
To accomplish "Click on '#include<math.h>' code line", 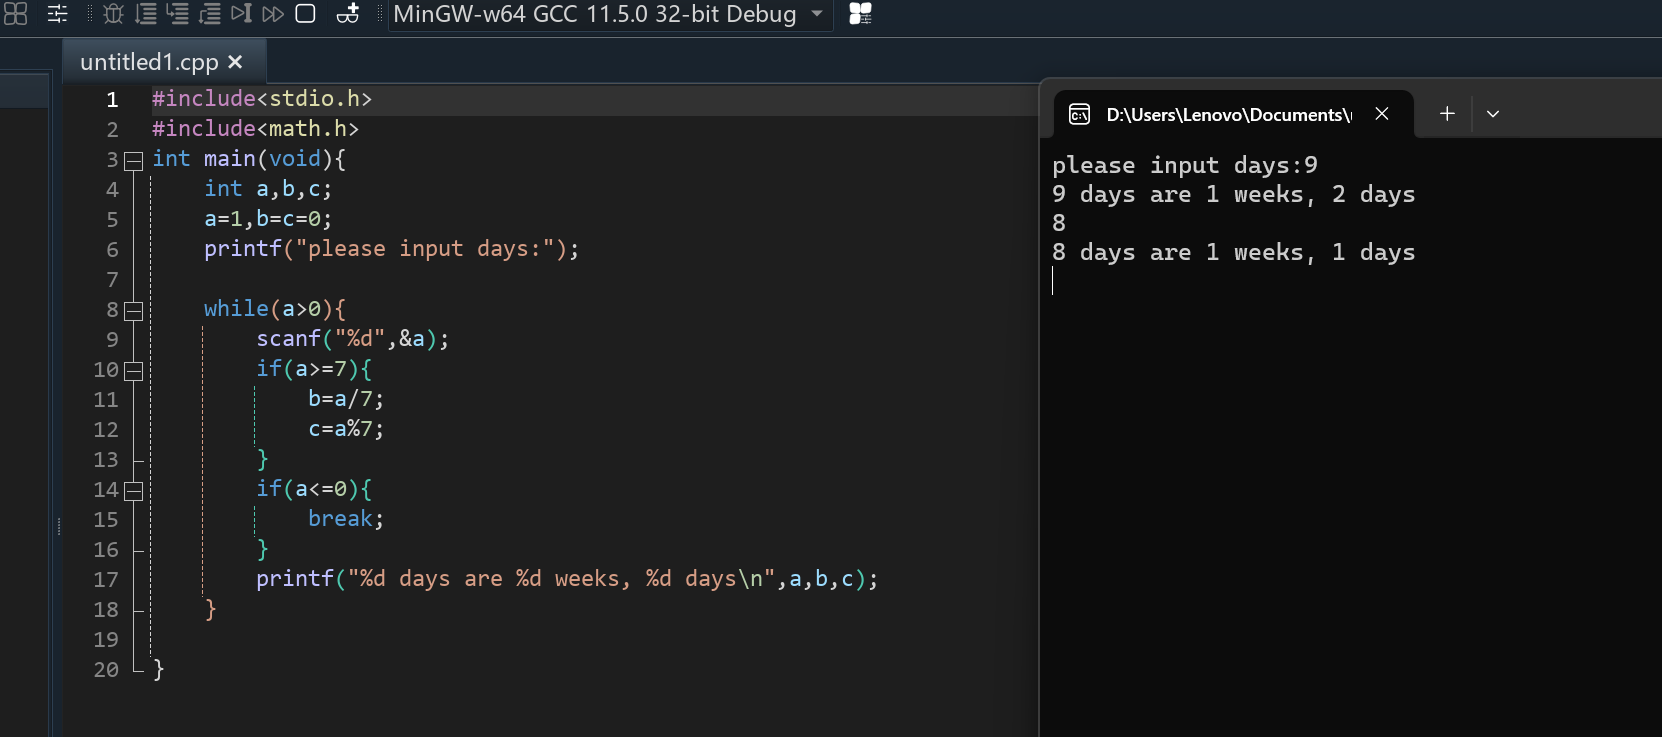I will [x=255, y=129].
